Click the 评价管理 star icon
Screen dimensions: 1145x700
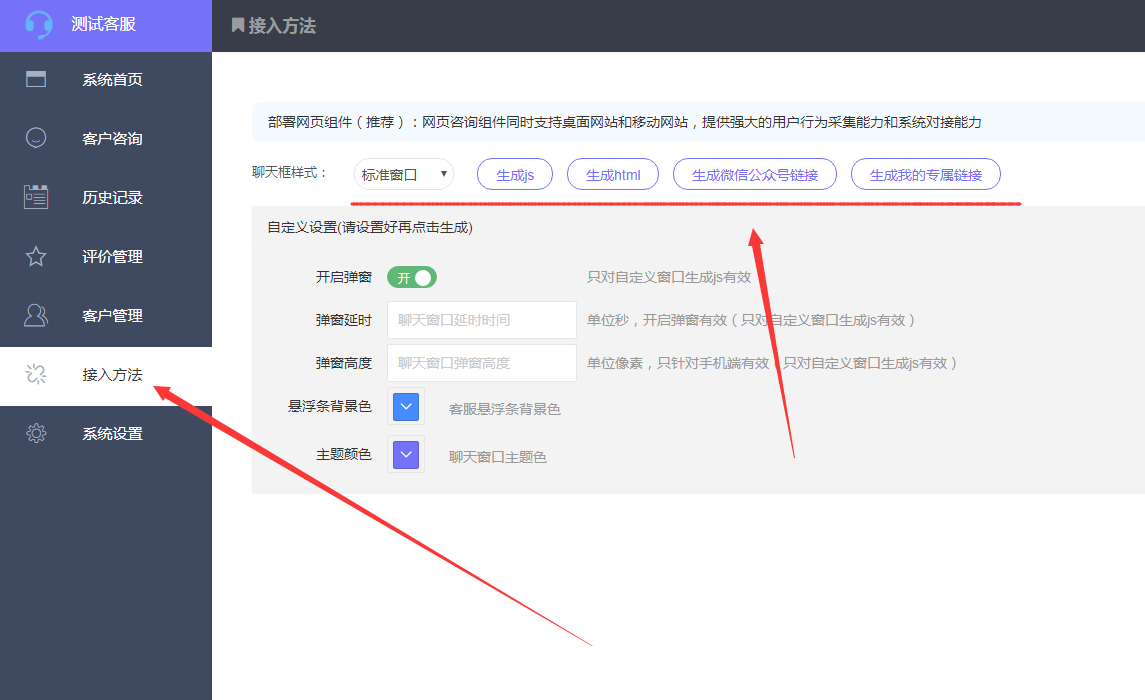[x=36, y=256]
